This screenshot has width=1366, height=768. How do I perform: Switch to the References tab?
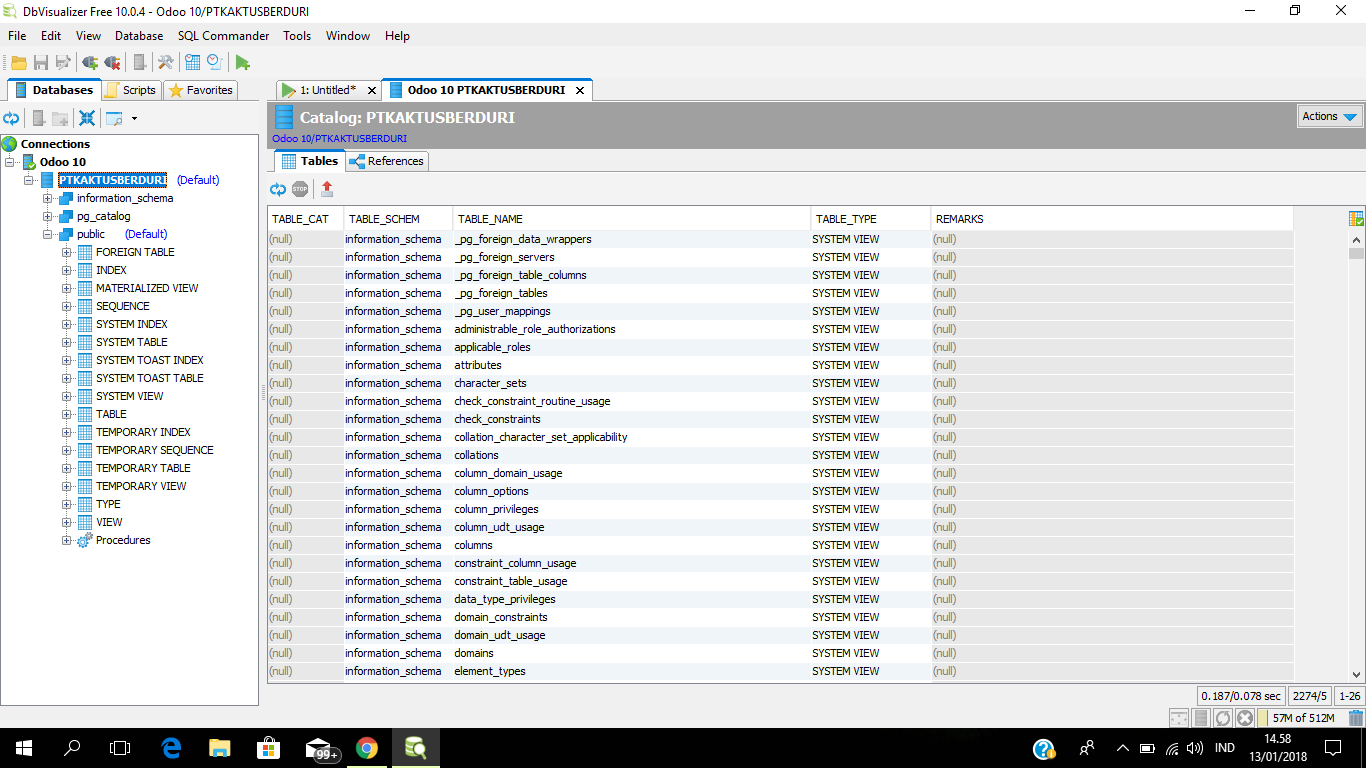tap(386, 160)
